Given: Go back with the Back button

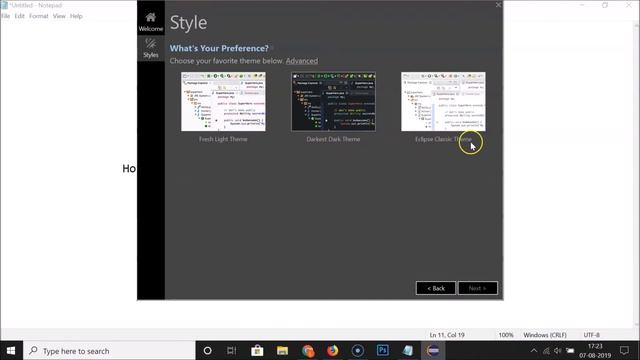Looking at the screenshot, I should click(x=436, y=288).
